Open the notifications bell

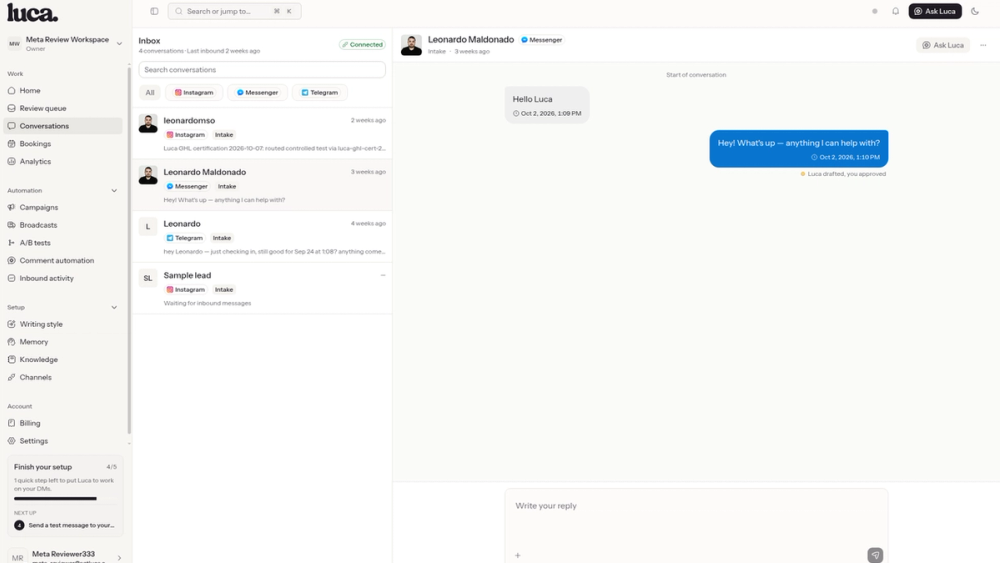pos(895,11)
